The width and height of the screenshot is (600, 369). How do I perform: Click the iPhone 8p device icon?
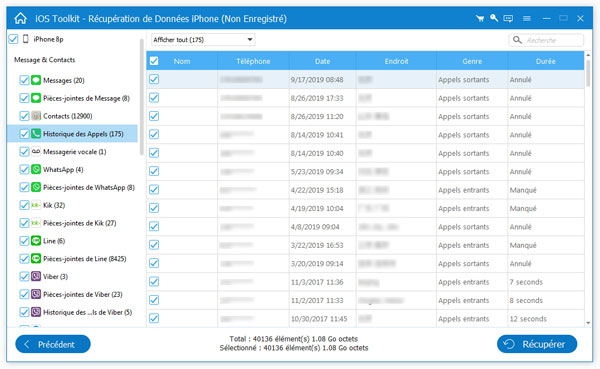(26, 39)
